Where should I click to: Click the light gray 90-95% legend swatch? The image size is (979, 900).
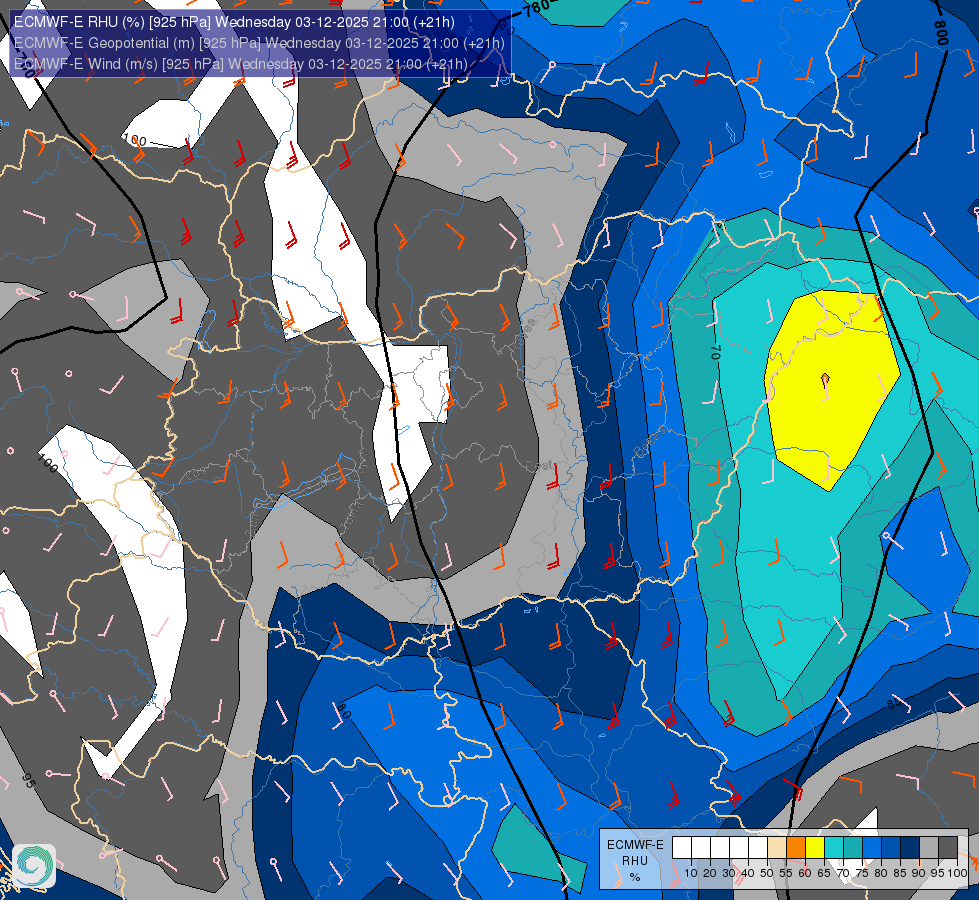(929, 848)
